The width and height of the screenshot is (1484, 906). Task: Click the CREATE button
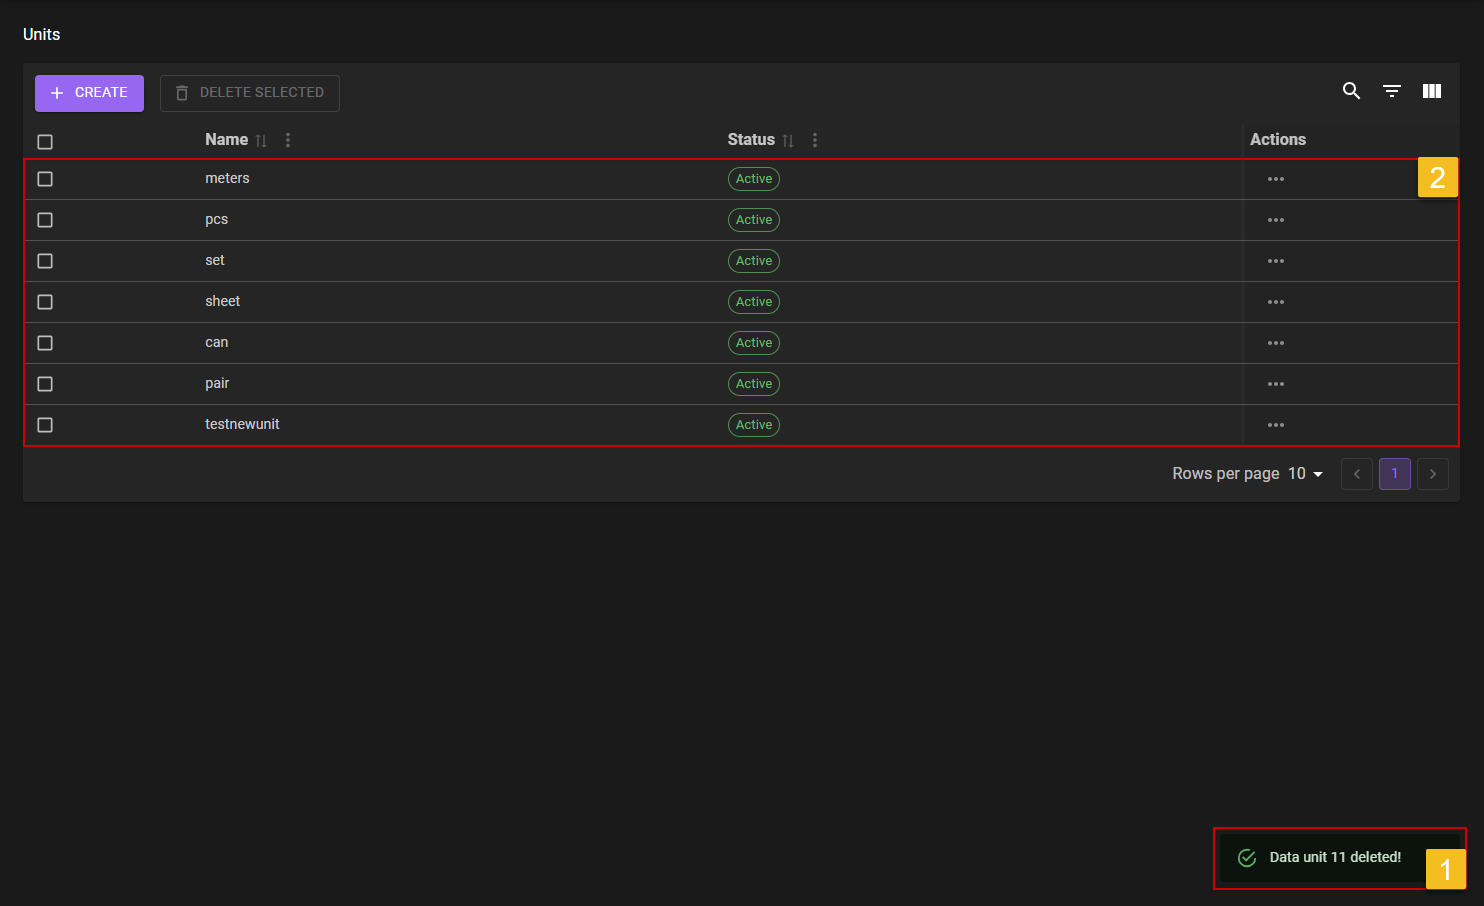[89, 93]
